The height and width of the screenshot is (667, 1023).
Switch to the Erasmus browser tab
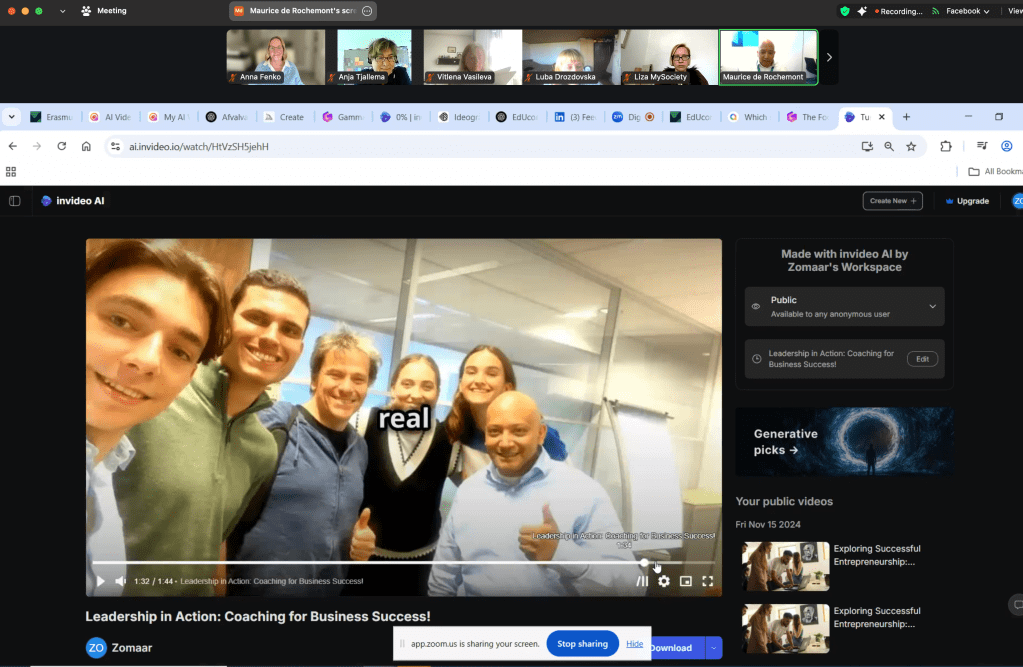51,117
